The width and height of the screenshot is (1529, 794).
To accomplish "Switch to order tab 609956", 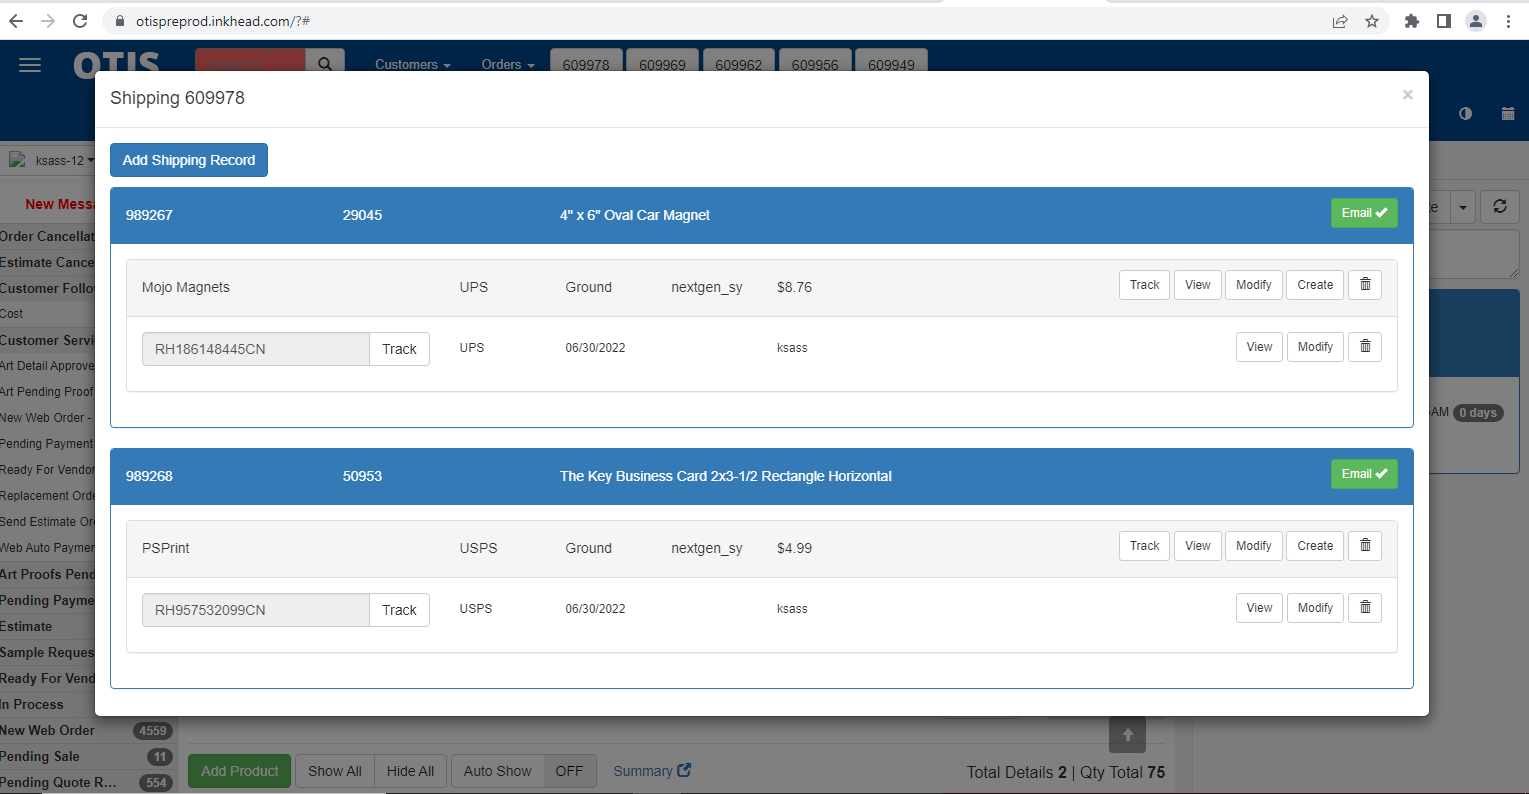I will [x=815, y=65].
